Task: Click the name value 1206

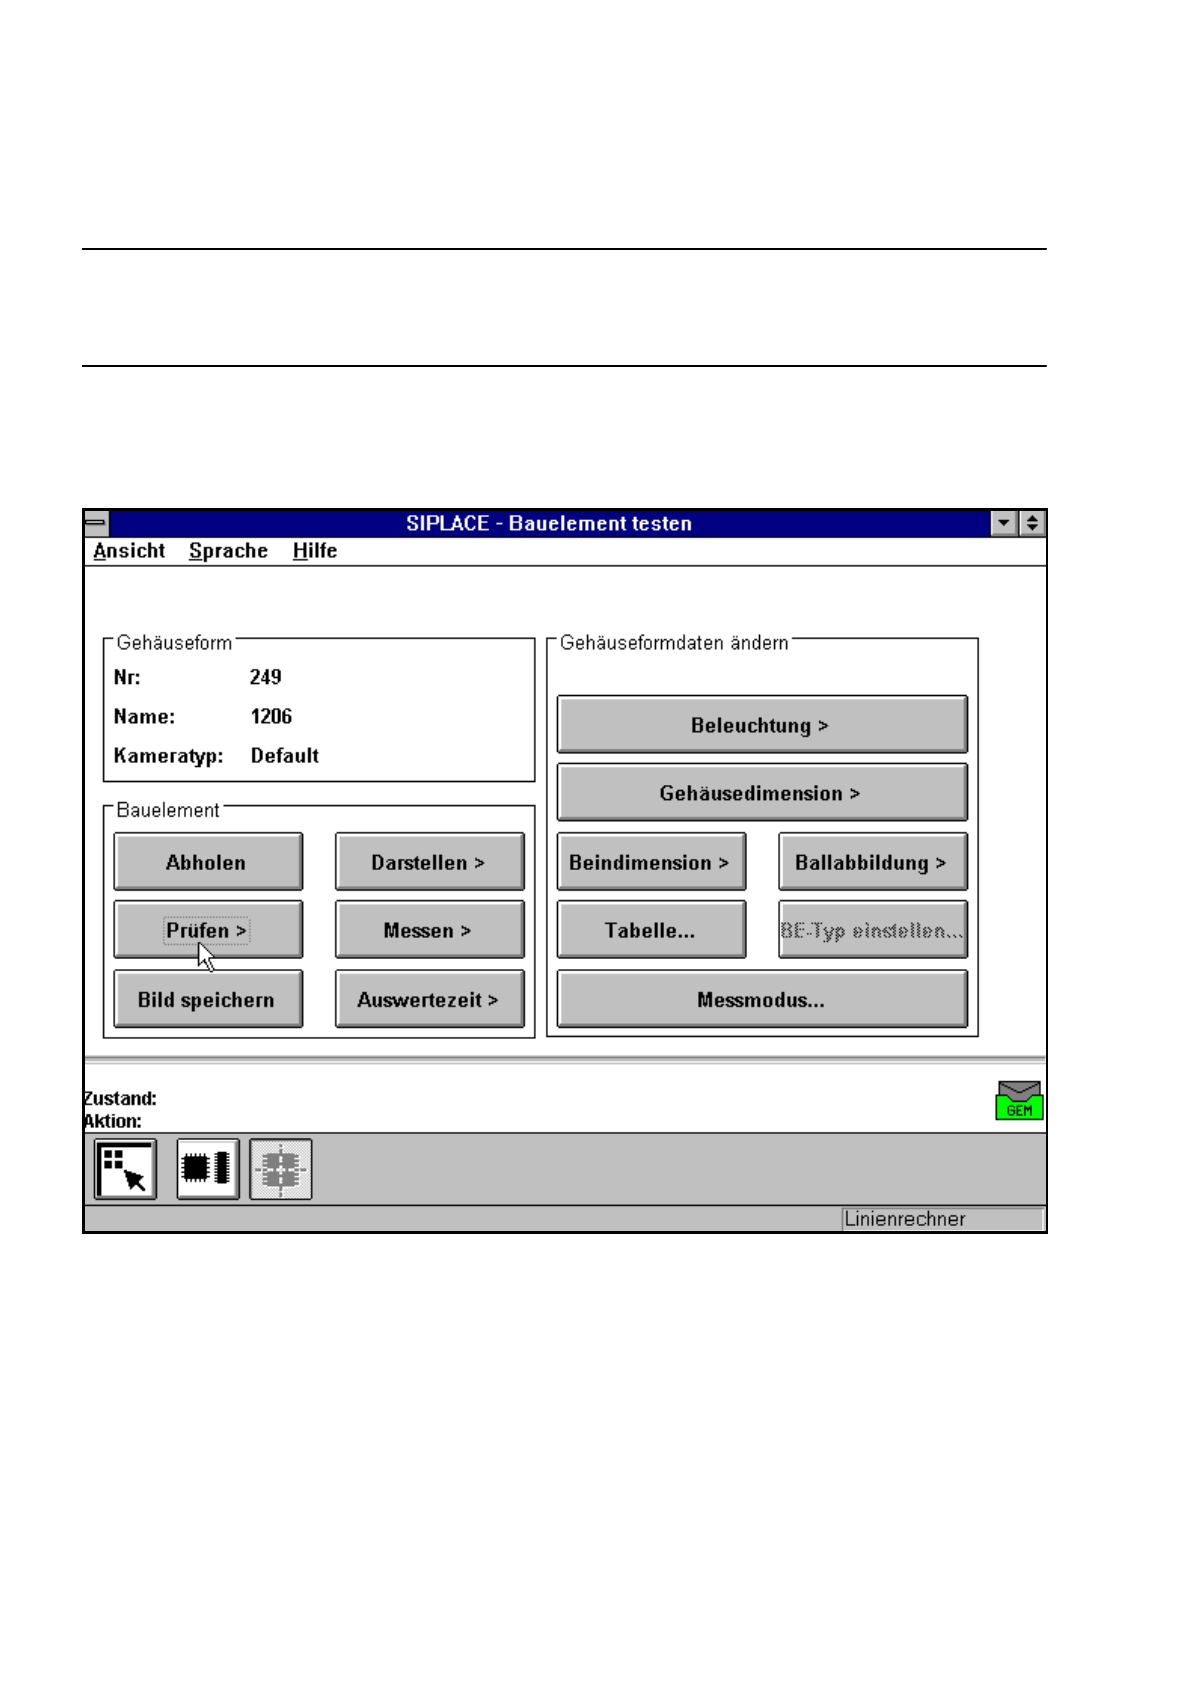Action: coord(272,716)
